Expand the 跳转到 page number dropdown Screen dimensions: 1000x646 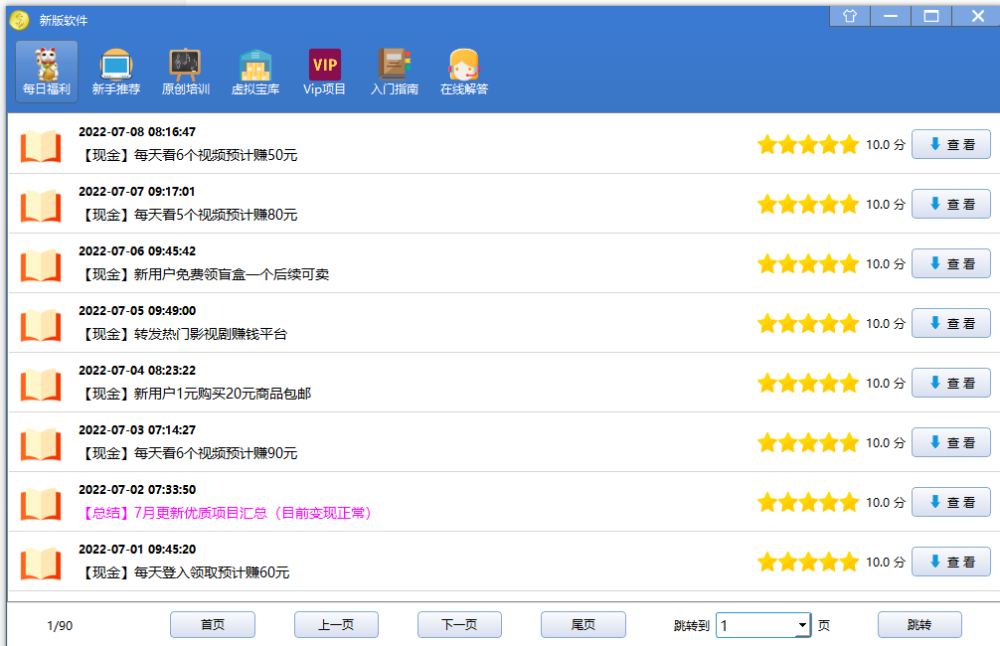(x=803, y=625)
